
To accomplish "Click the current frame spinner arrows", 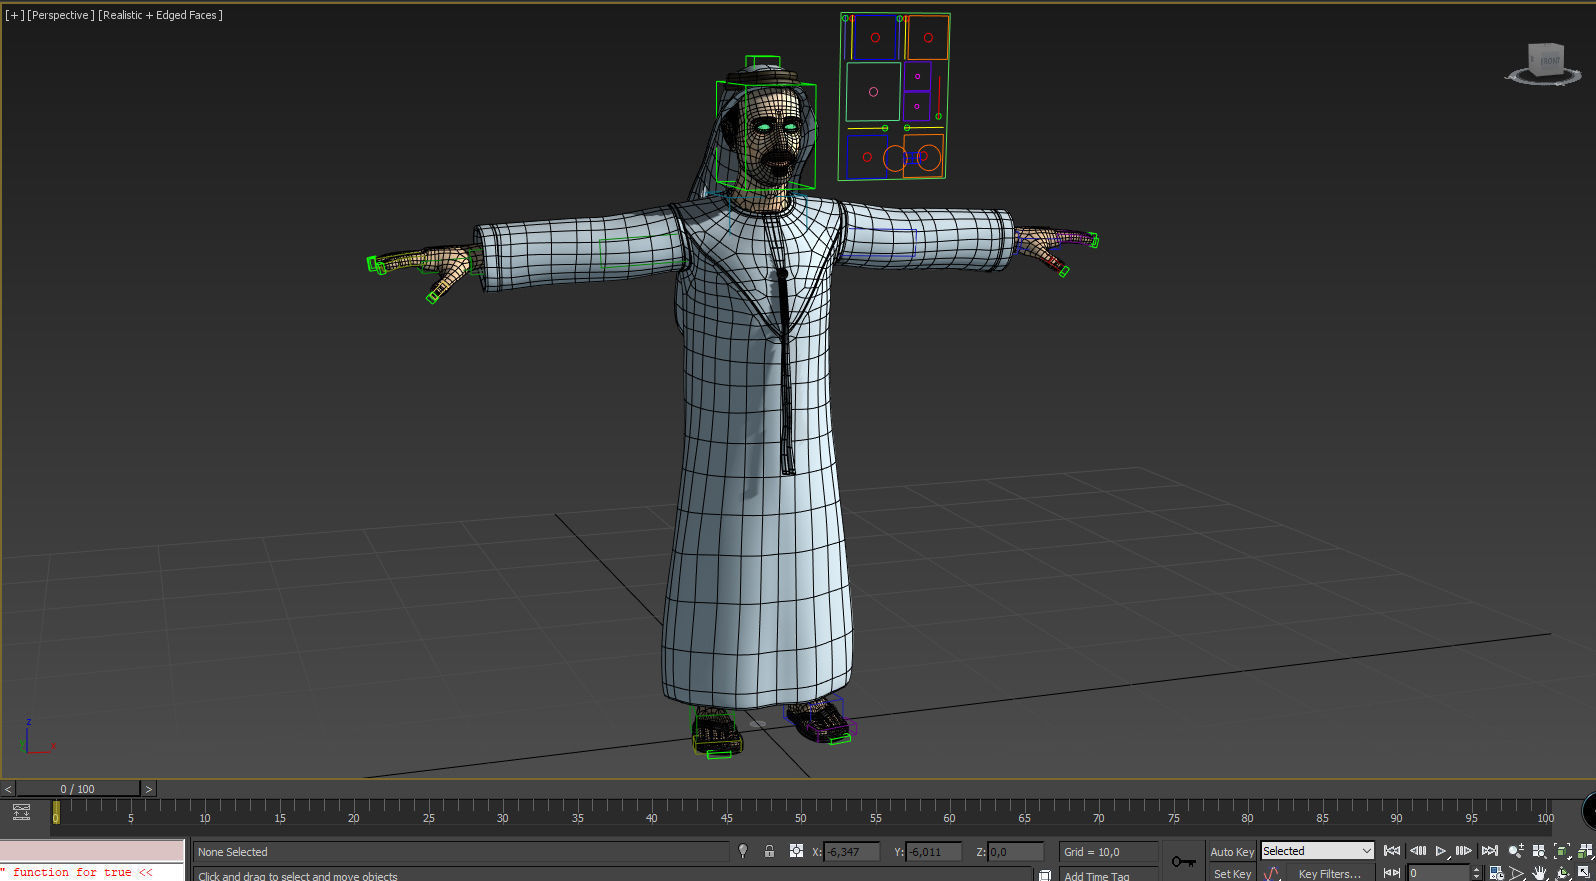I will (x=1476, y=873).
